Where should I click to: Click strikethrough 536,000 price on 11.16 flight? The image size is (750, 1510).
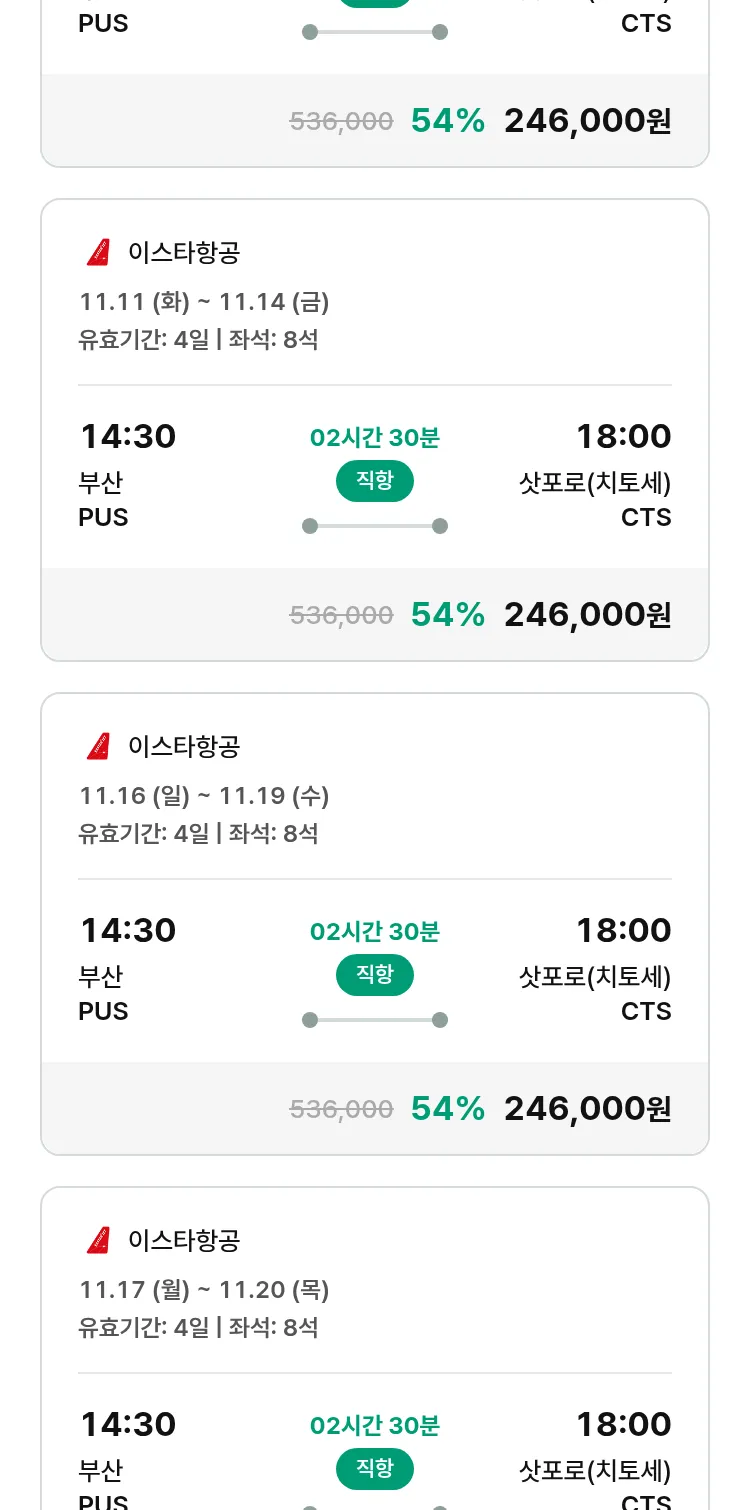coord(341,1108)
